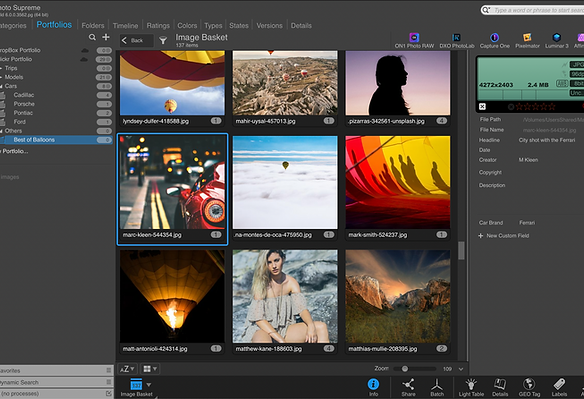Set rating to one star
Screen dimensions: 584x399
(518, 107)
